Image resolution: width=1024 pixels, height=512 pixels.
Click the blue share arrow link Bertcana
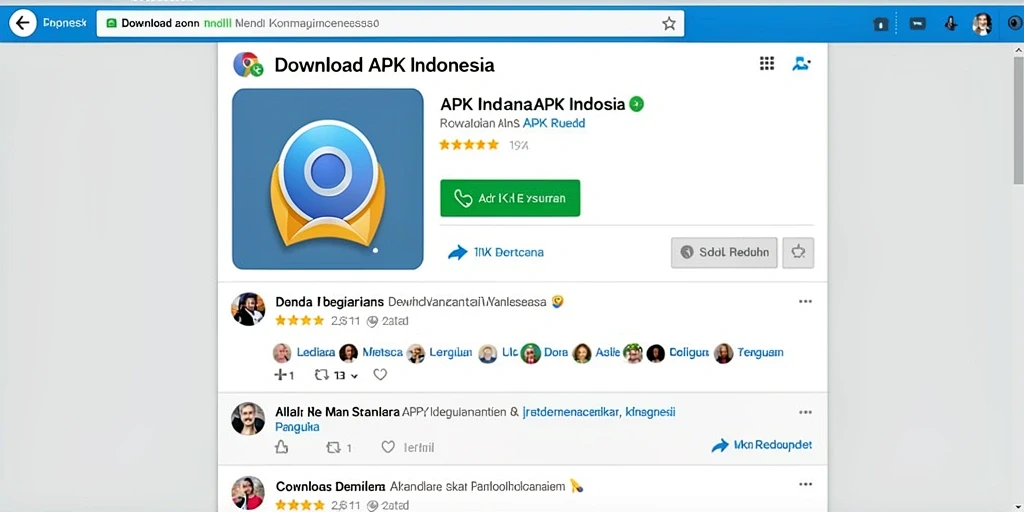(x=496, y=252)
